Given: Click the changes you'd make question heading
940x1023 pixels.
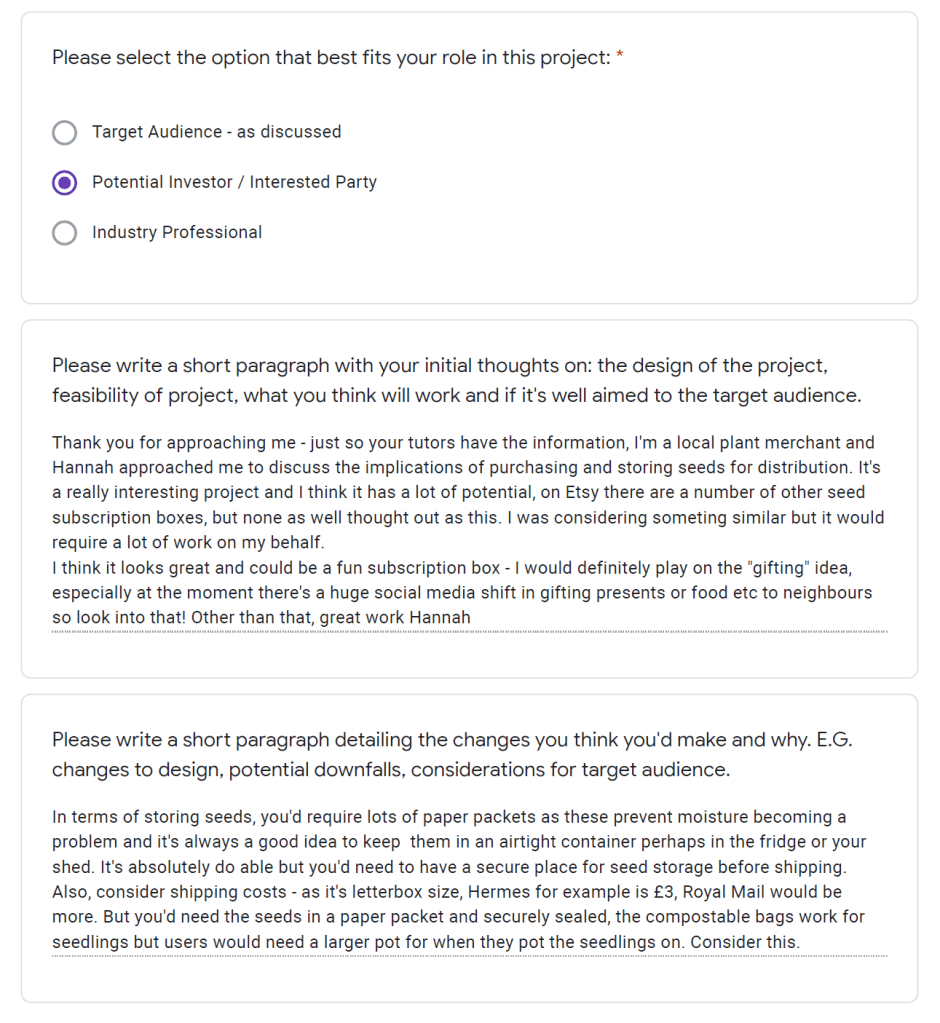Looking at the screenshot, I should point(452,755).
